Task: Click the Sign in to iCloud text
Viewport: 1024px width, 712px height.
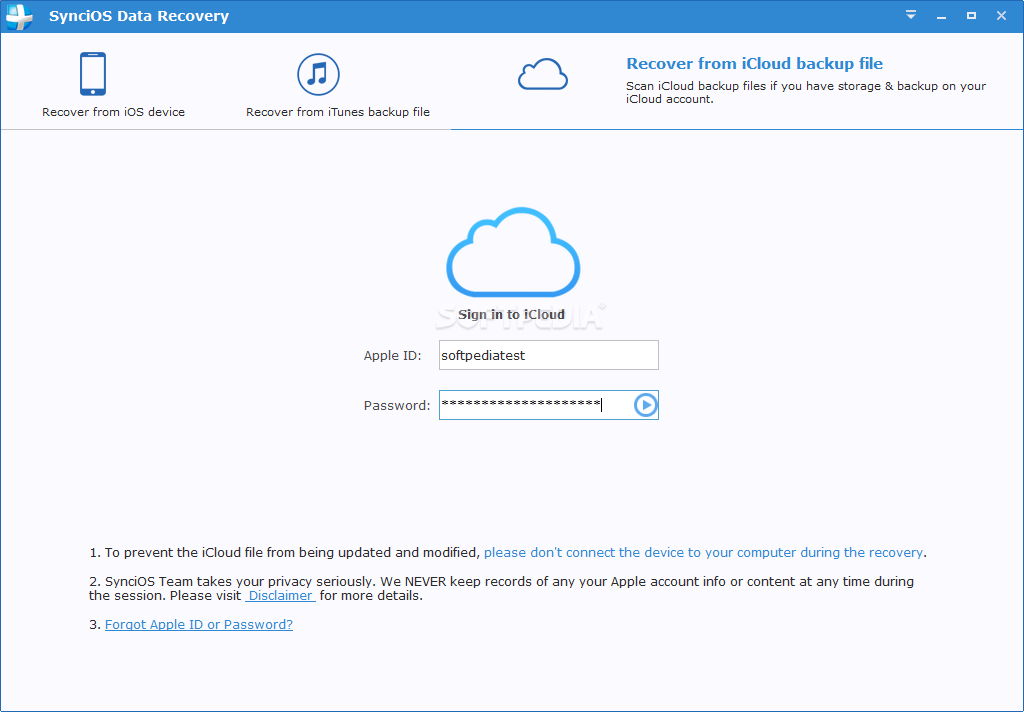Action: [511, 314]
